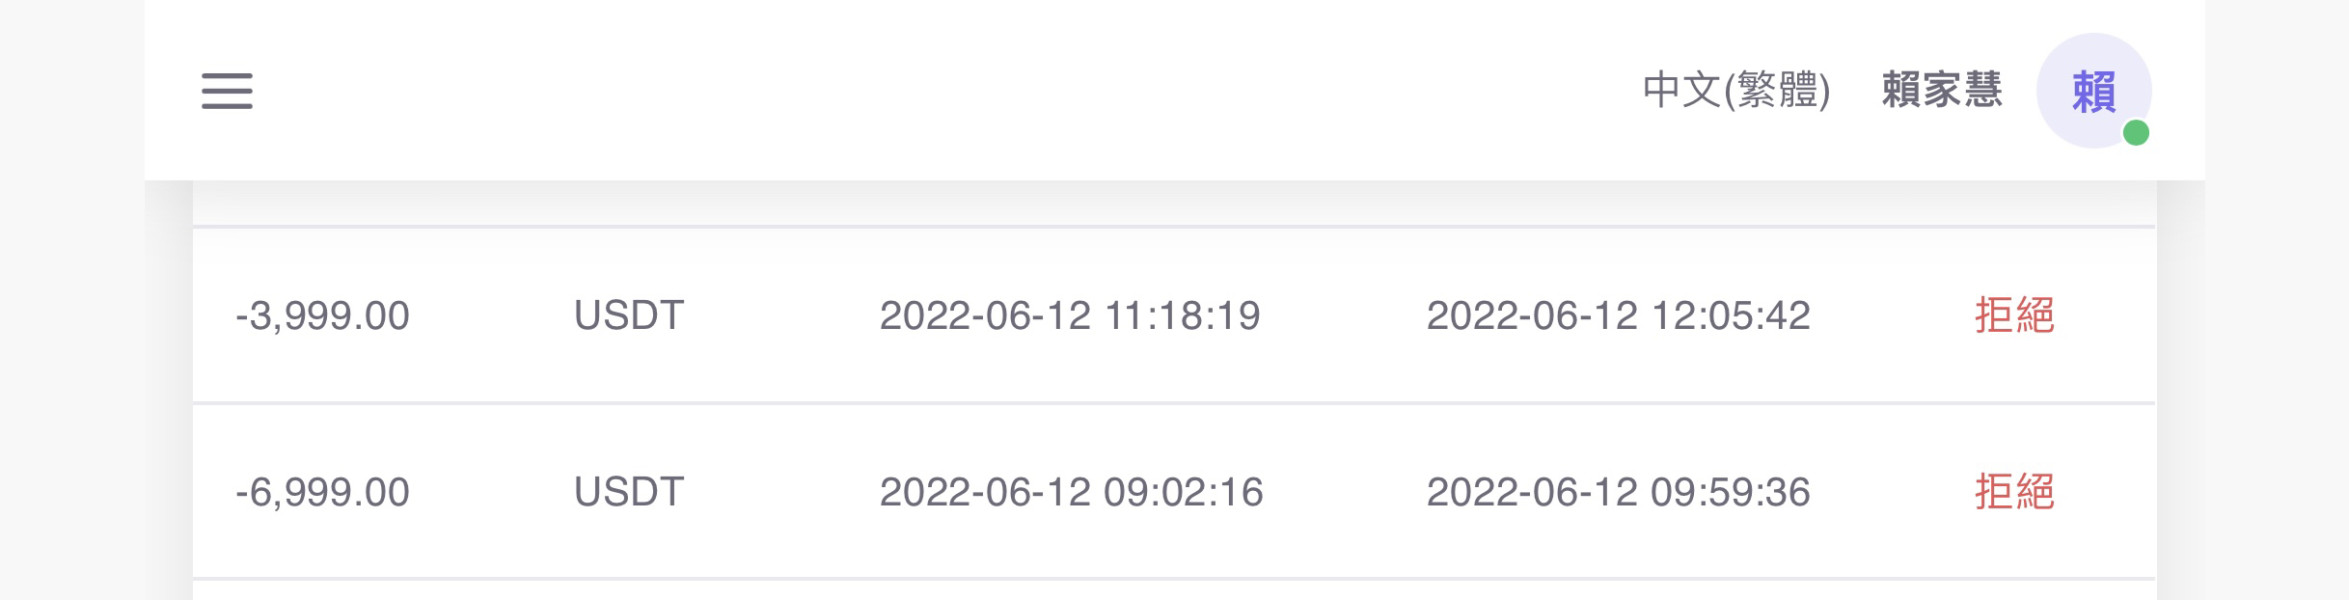Viewport: 2349px width, 600px height.
Task: Click USDT in the -6,999.00 row
Action: click(x=629, y=492)
